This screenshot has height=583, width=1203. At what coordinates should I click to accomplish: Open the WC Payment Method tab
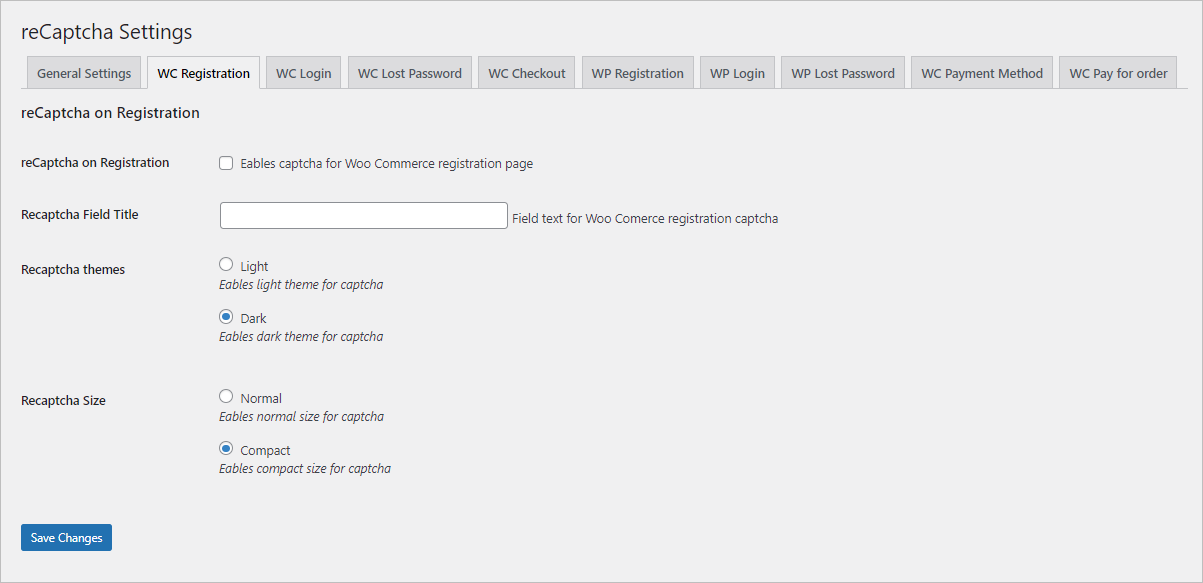point(981,72)
